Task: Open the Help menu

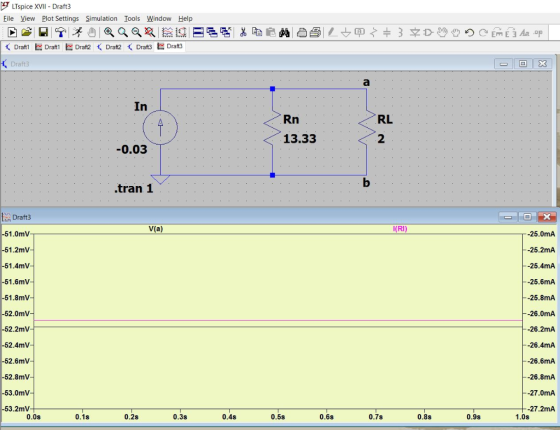Action: pyautogui.click(x=185, y=18)
